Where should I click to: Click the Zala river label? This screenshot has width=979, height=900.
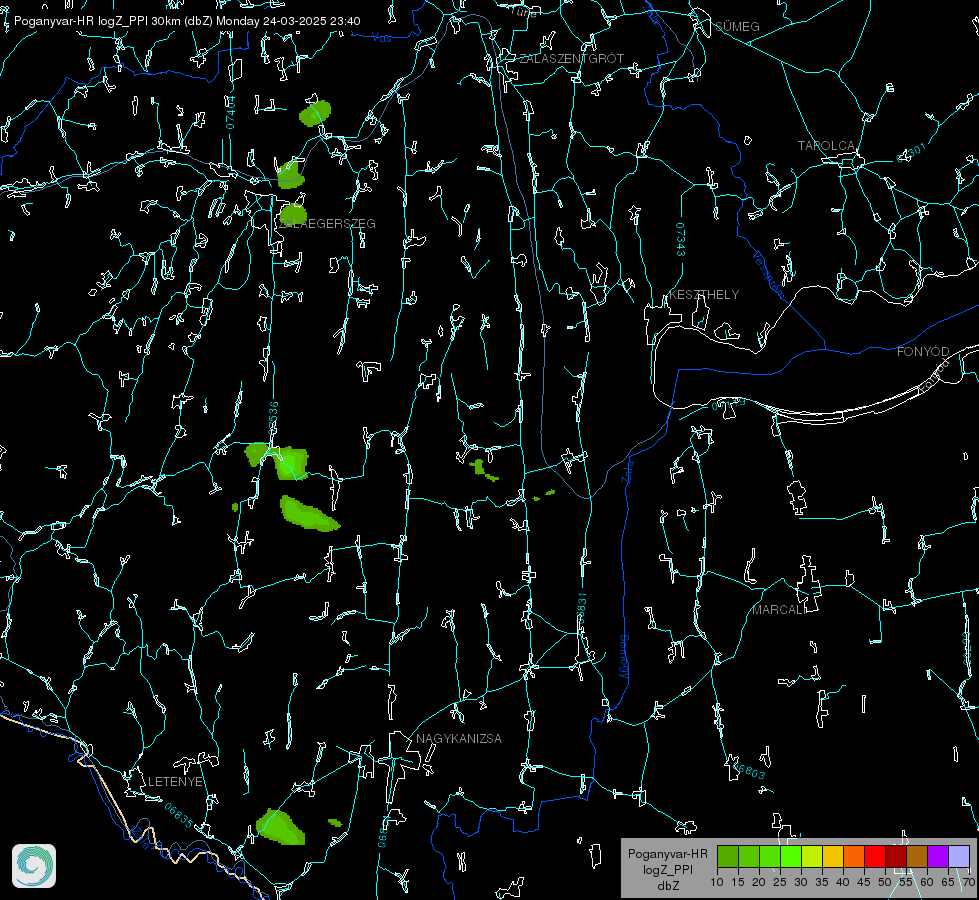628,470
